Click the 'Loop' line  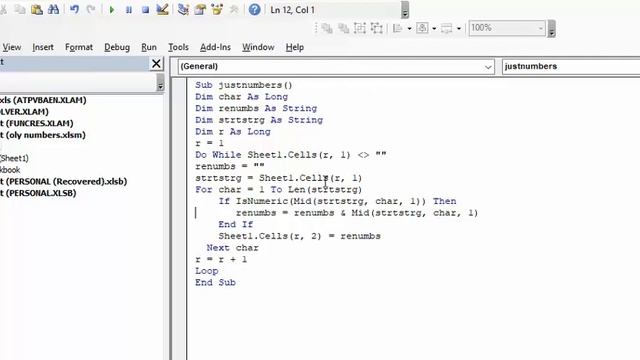point(207,271)
